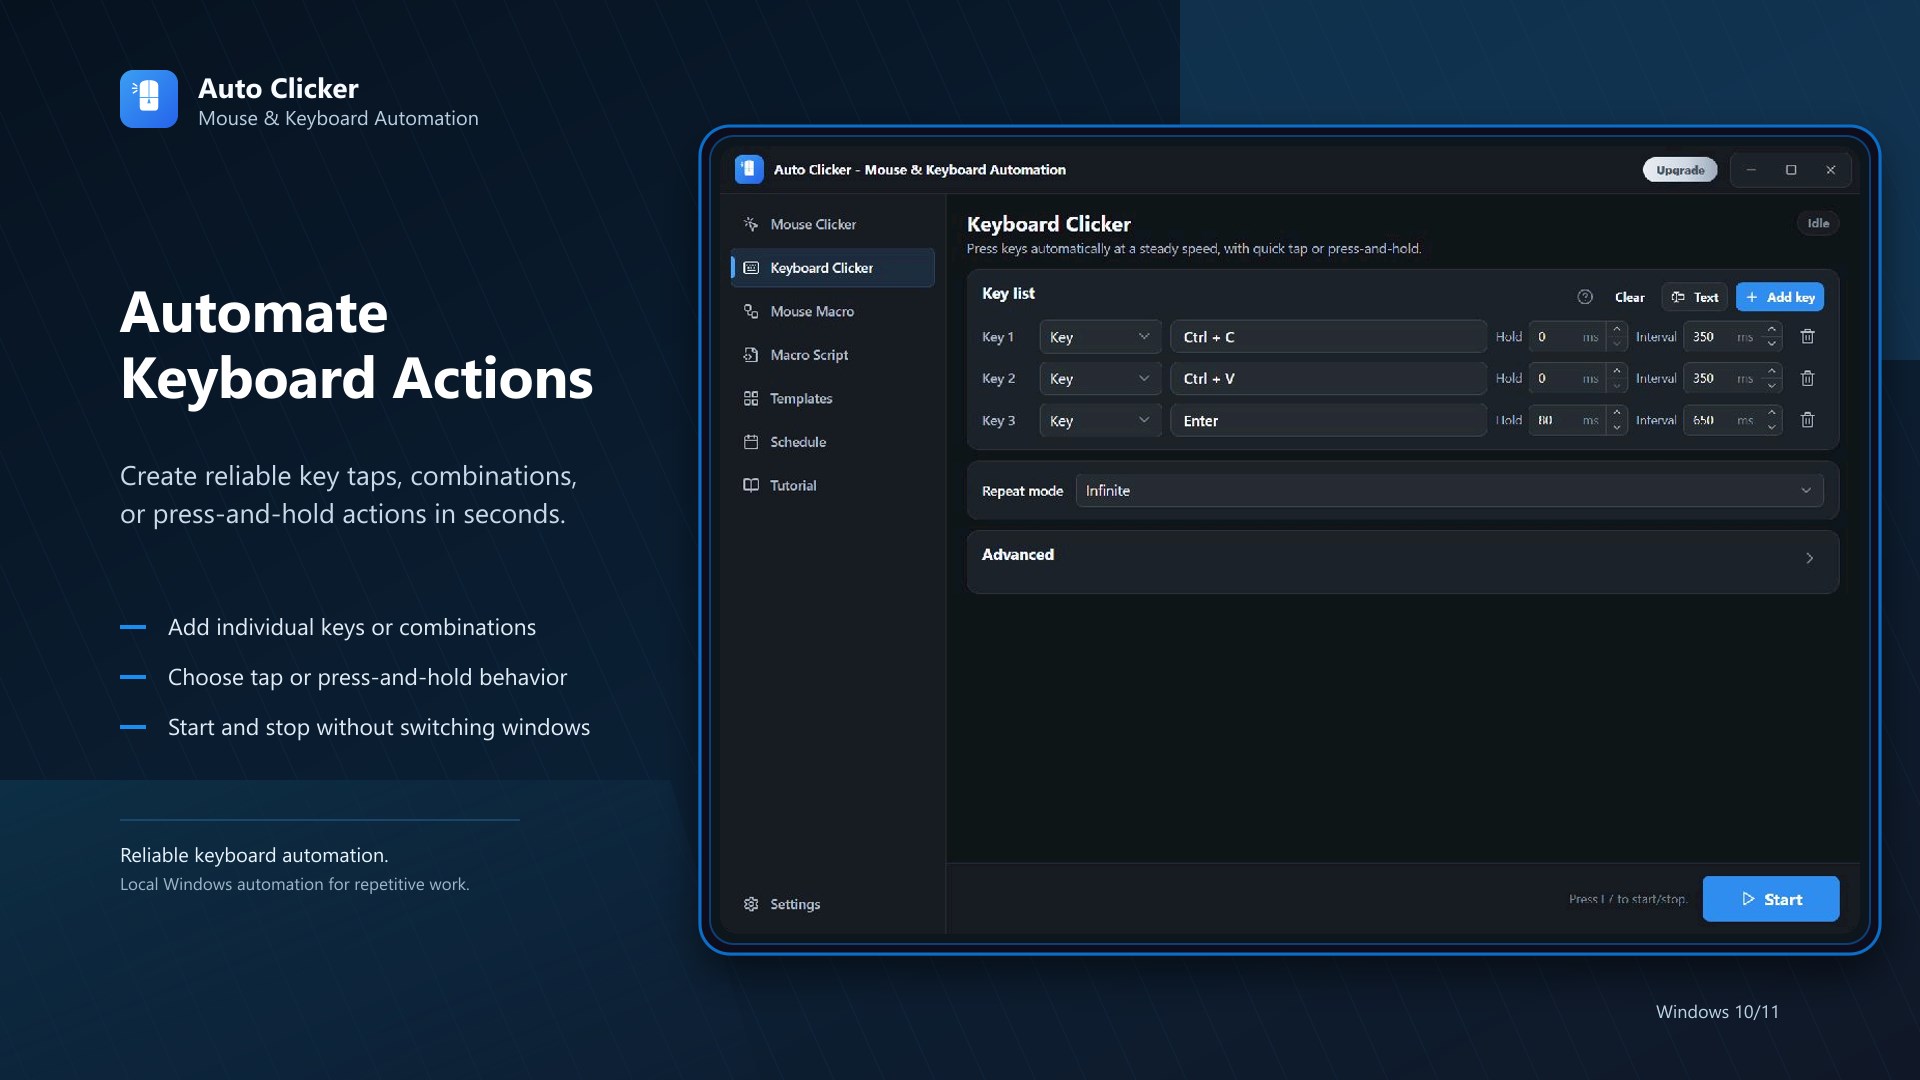The width and height of the screenshot is (1920, 1080).
Task: Add a new key with Add key
Action: (x=1780, y=297)
